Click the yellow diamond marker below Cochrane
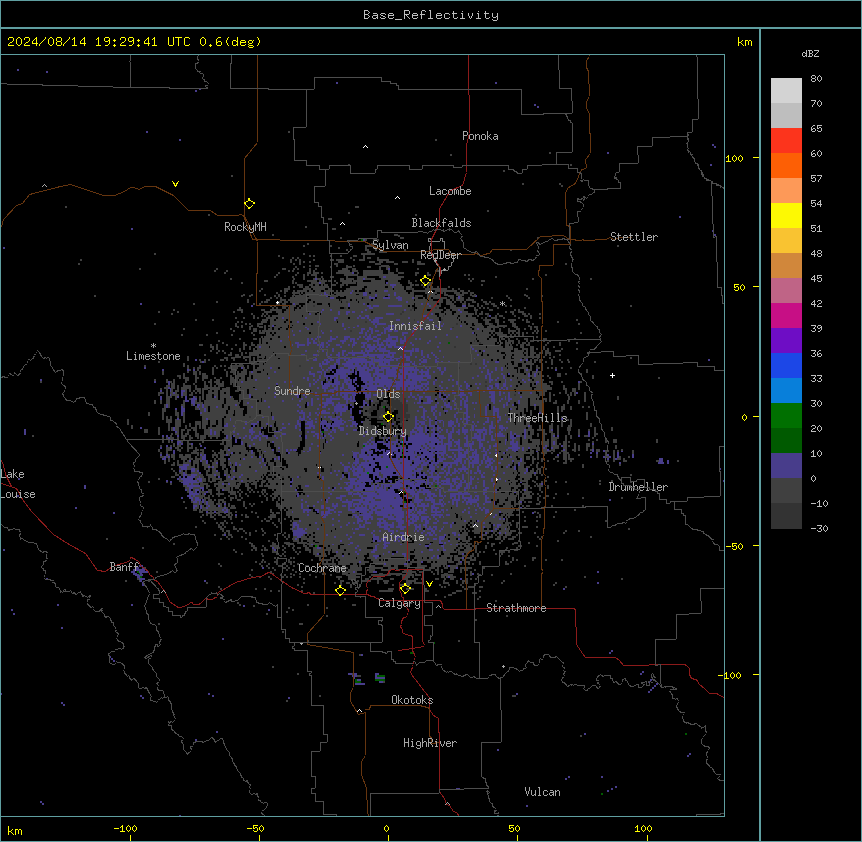862x842 pixels. tap(340, 590)
